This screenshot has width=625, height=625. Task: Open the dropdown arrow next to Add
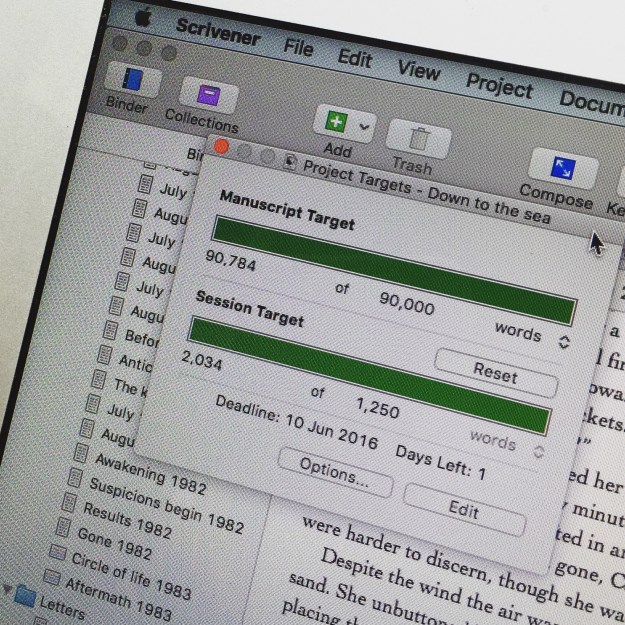click(x=364, y=127)
